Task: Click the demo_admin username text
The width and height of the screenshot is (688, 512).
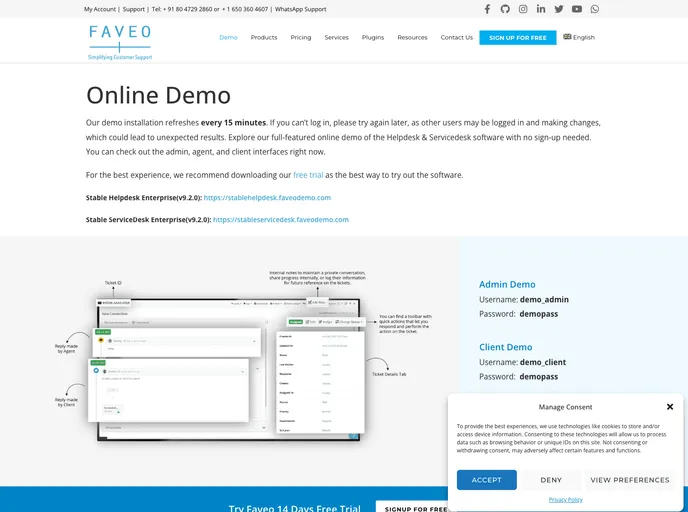Action: tap(544, 300)
